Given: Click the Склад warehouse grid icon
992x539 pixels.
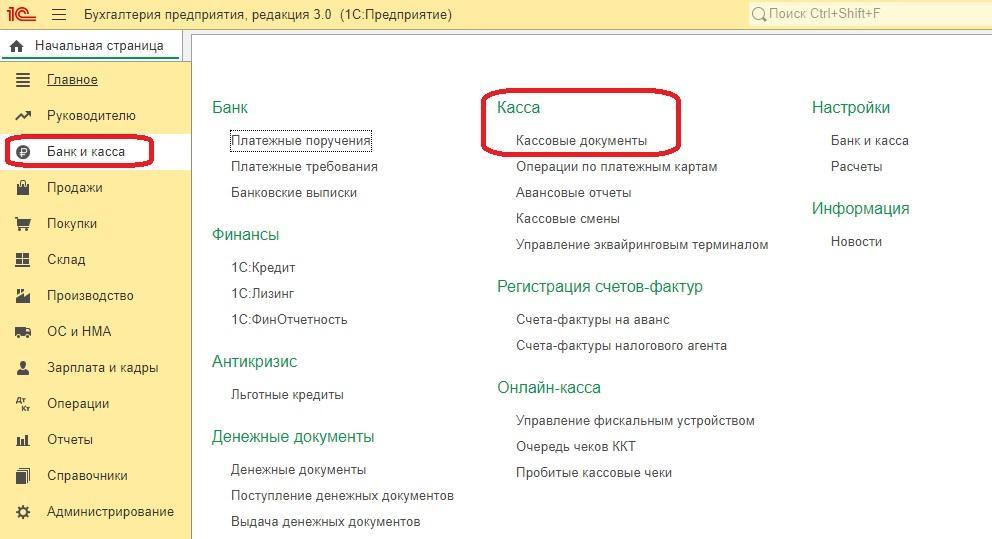Looking at the screenshot, I should 23,260.
